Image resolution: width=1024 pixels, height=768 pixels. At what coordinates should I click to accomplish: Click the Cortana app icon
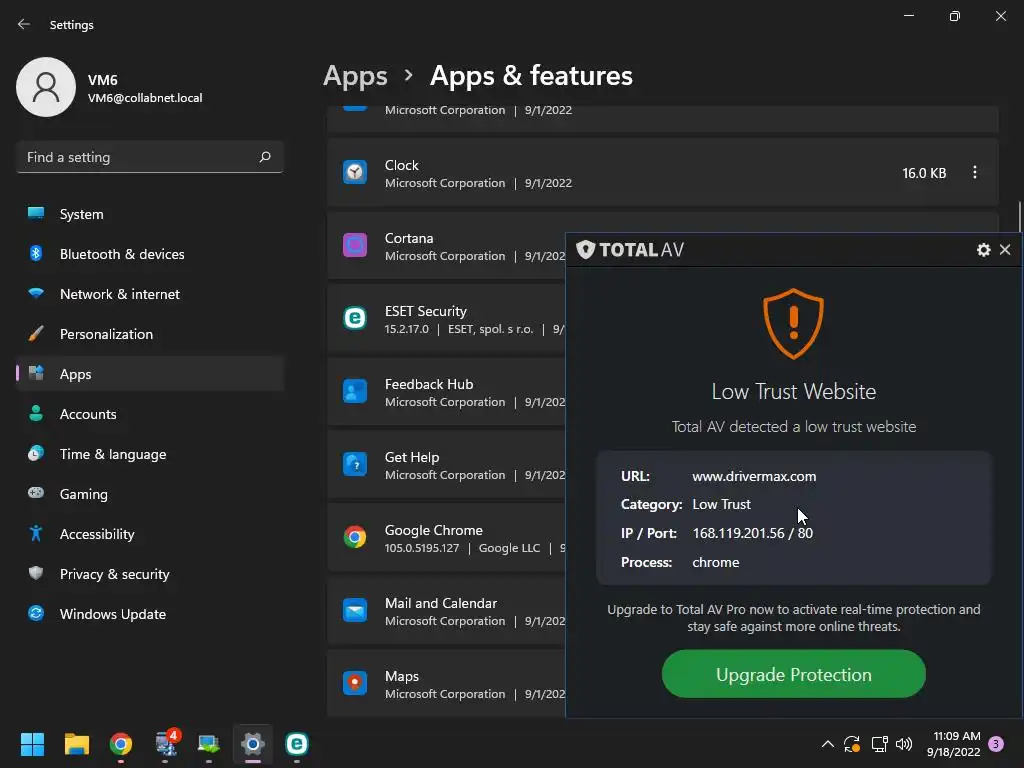355,246
